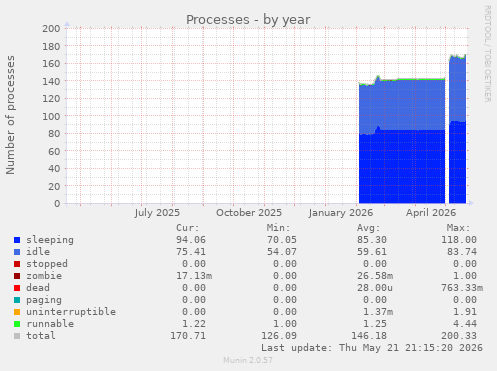Click the paging legend color swatch
Image resolution: width=497 pixels, height=371 pixels.
17,300
